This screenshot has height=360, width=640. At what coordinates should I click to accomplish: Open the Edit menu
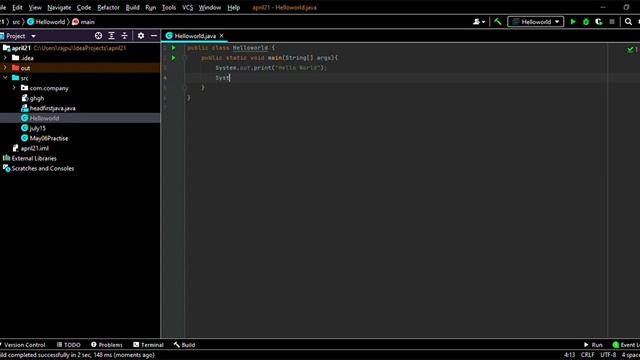coord(17,7)
